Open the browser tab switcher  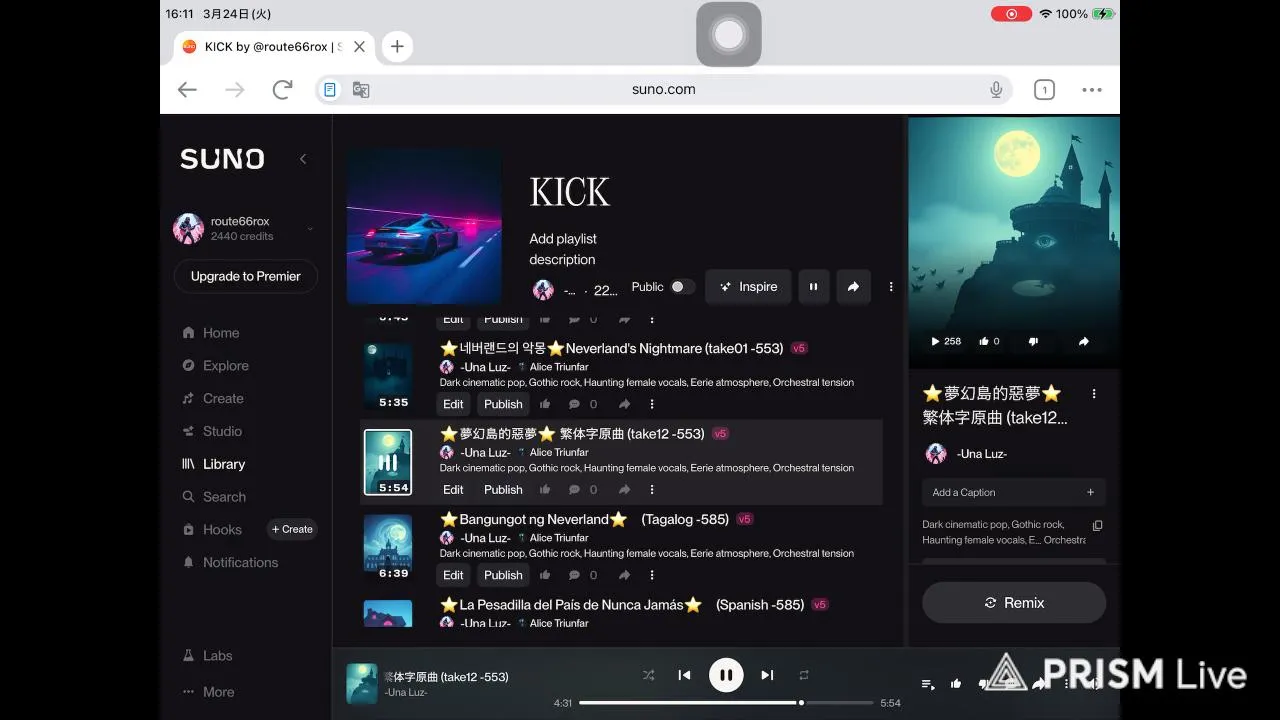tap(1044, 90)
